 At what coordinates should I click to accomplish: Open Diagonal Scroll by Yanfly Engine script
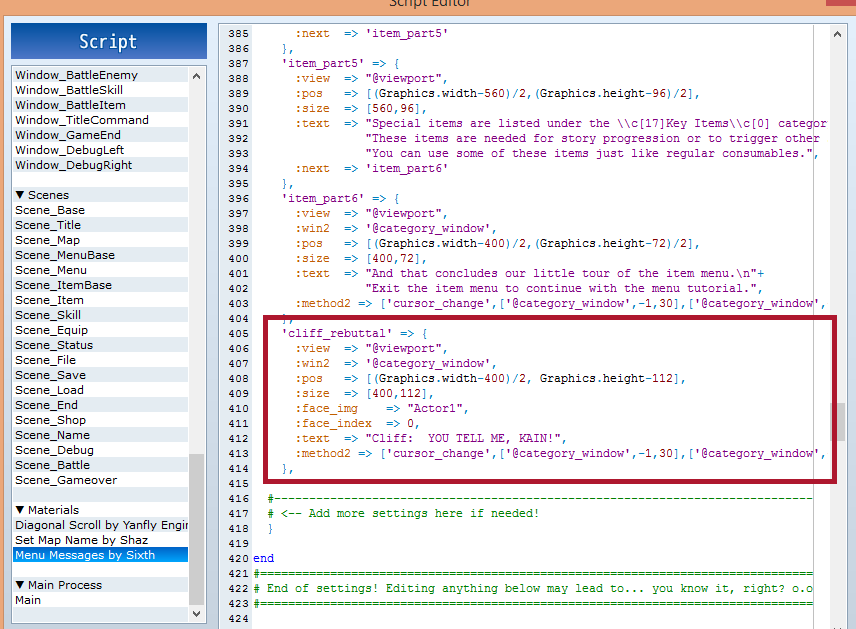(100, 525)
